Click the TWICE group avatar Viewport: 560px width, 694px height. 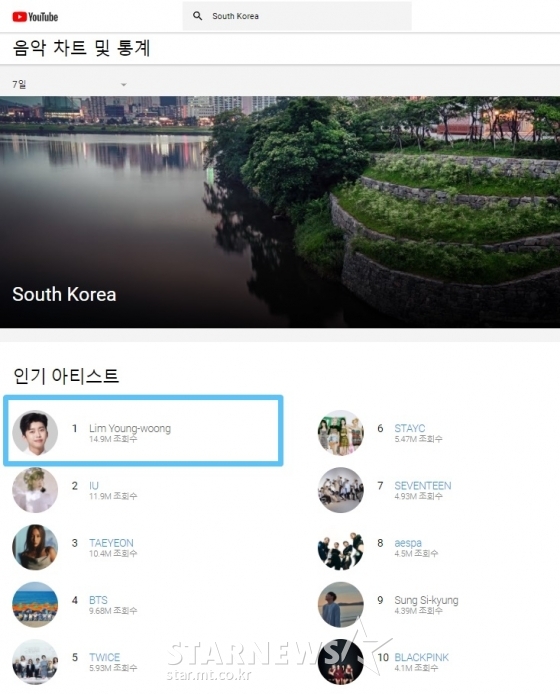click(x=35, y=661)
